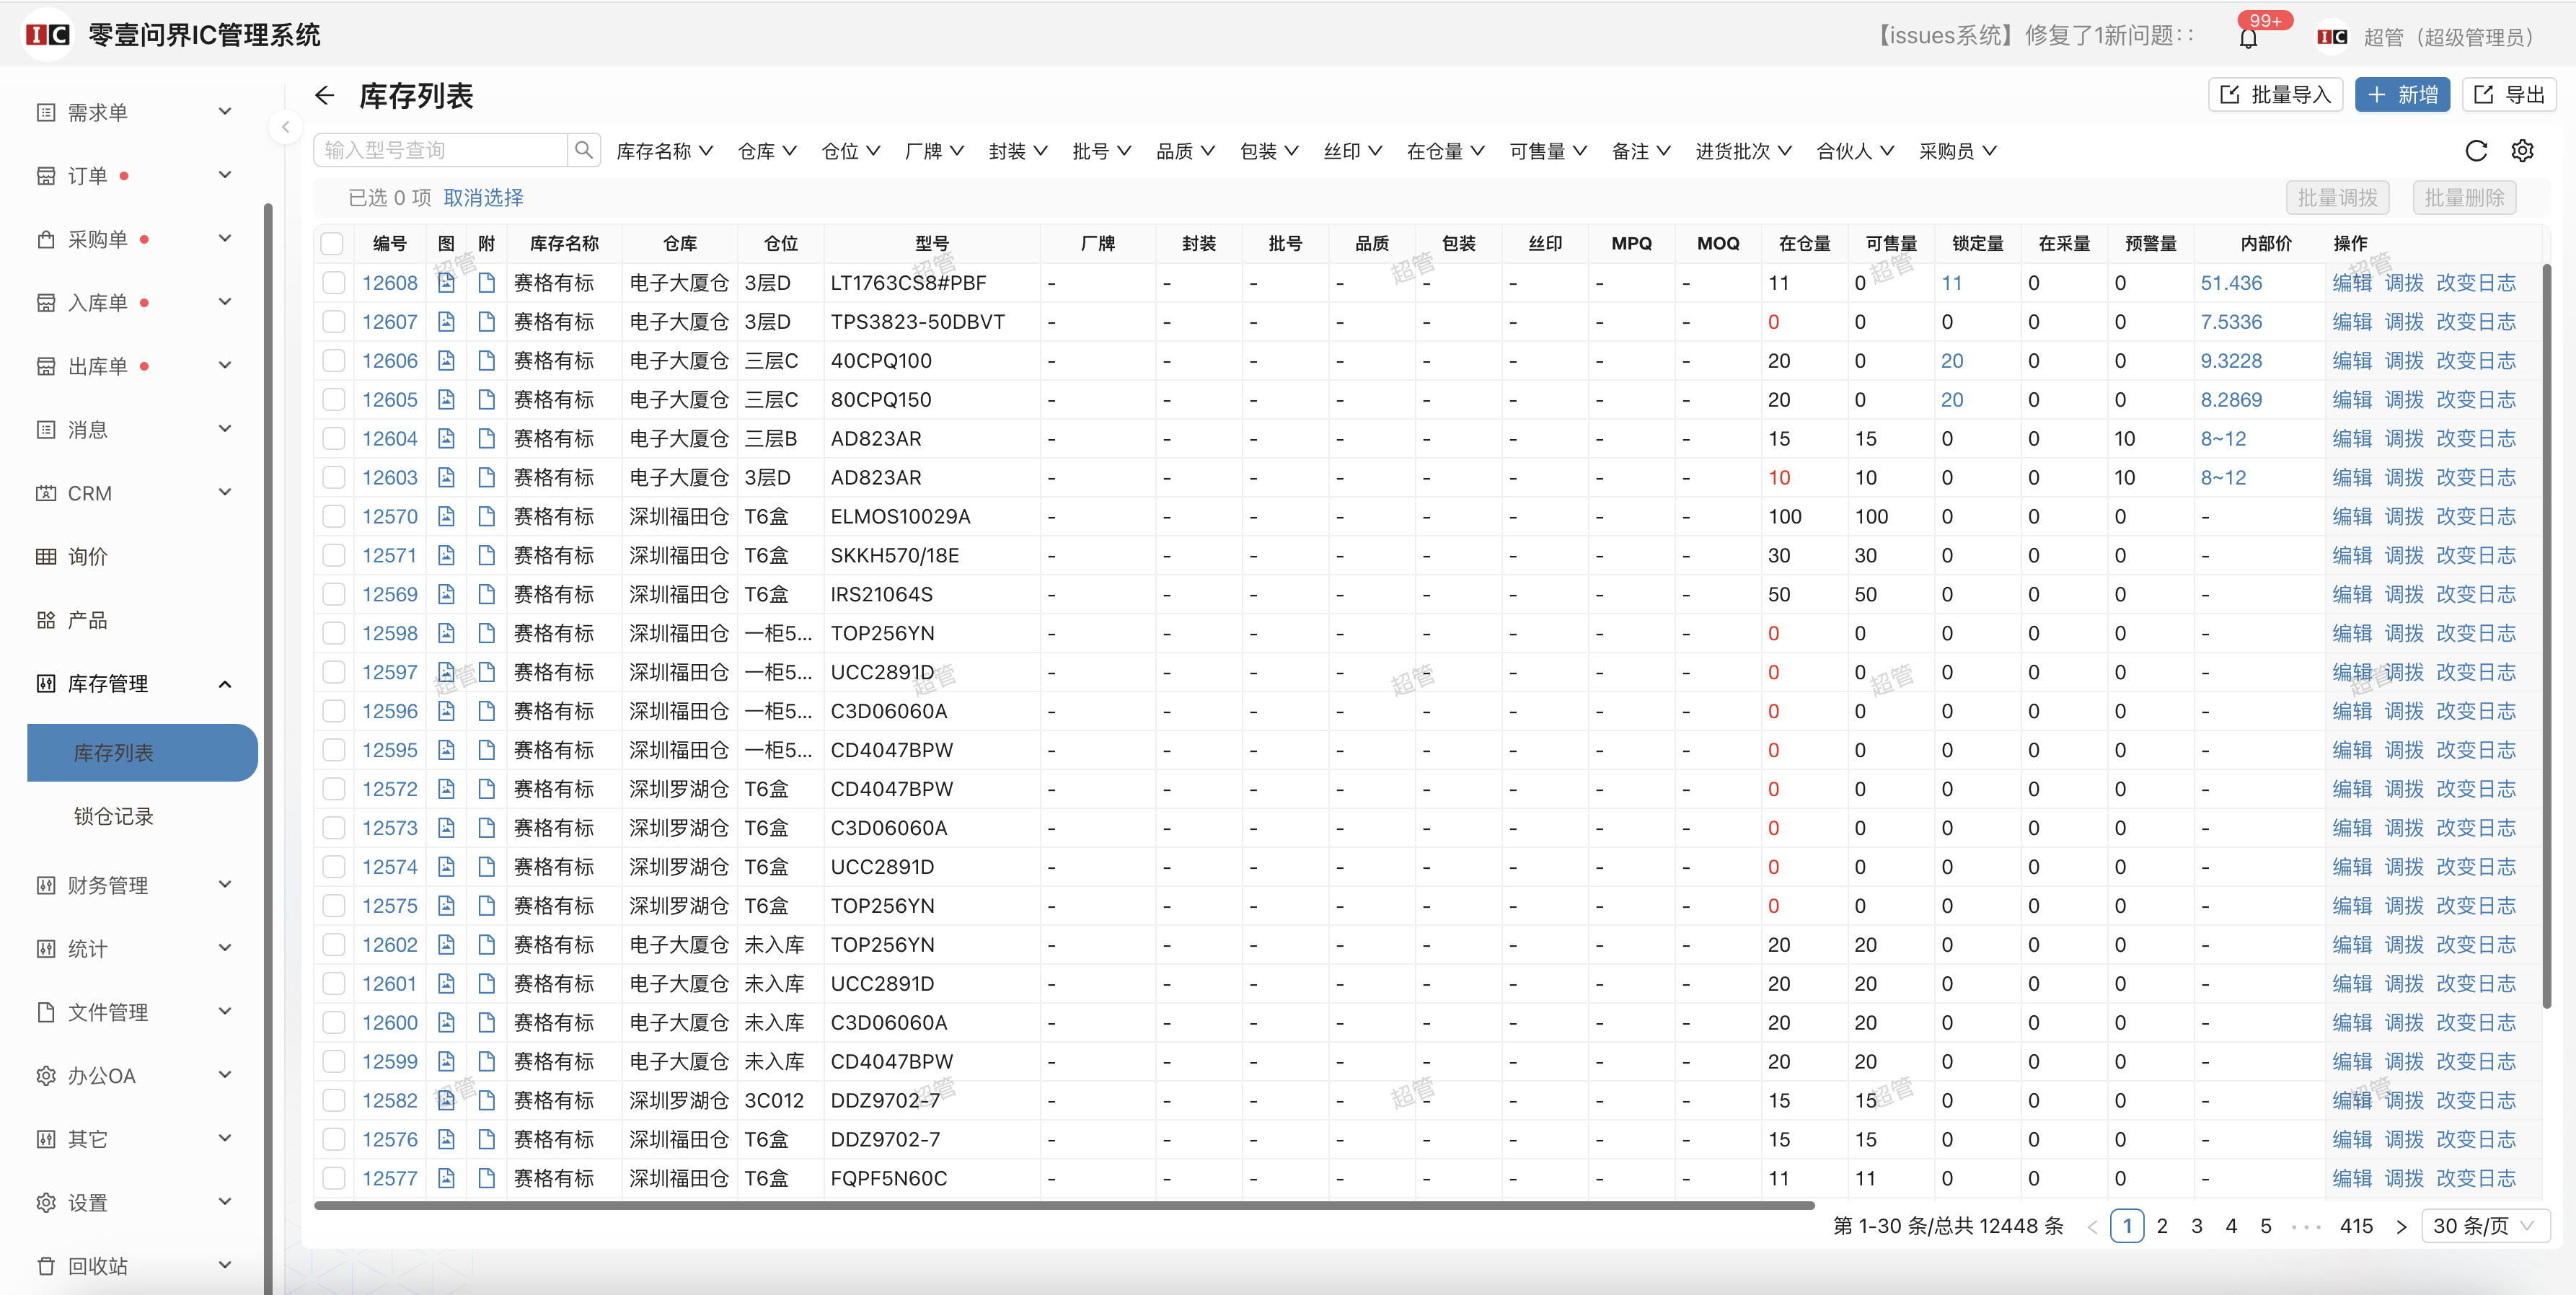The image size is (2576, 1295).
Task: Click the notification bell icon
Action: click(x=2248, y=38)
